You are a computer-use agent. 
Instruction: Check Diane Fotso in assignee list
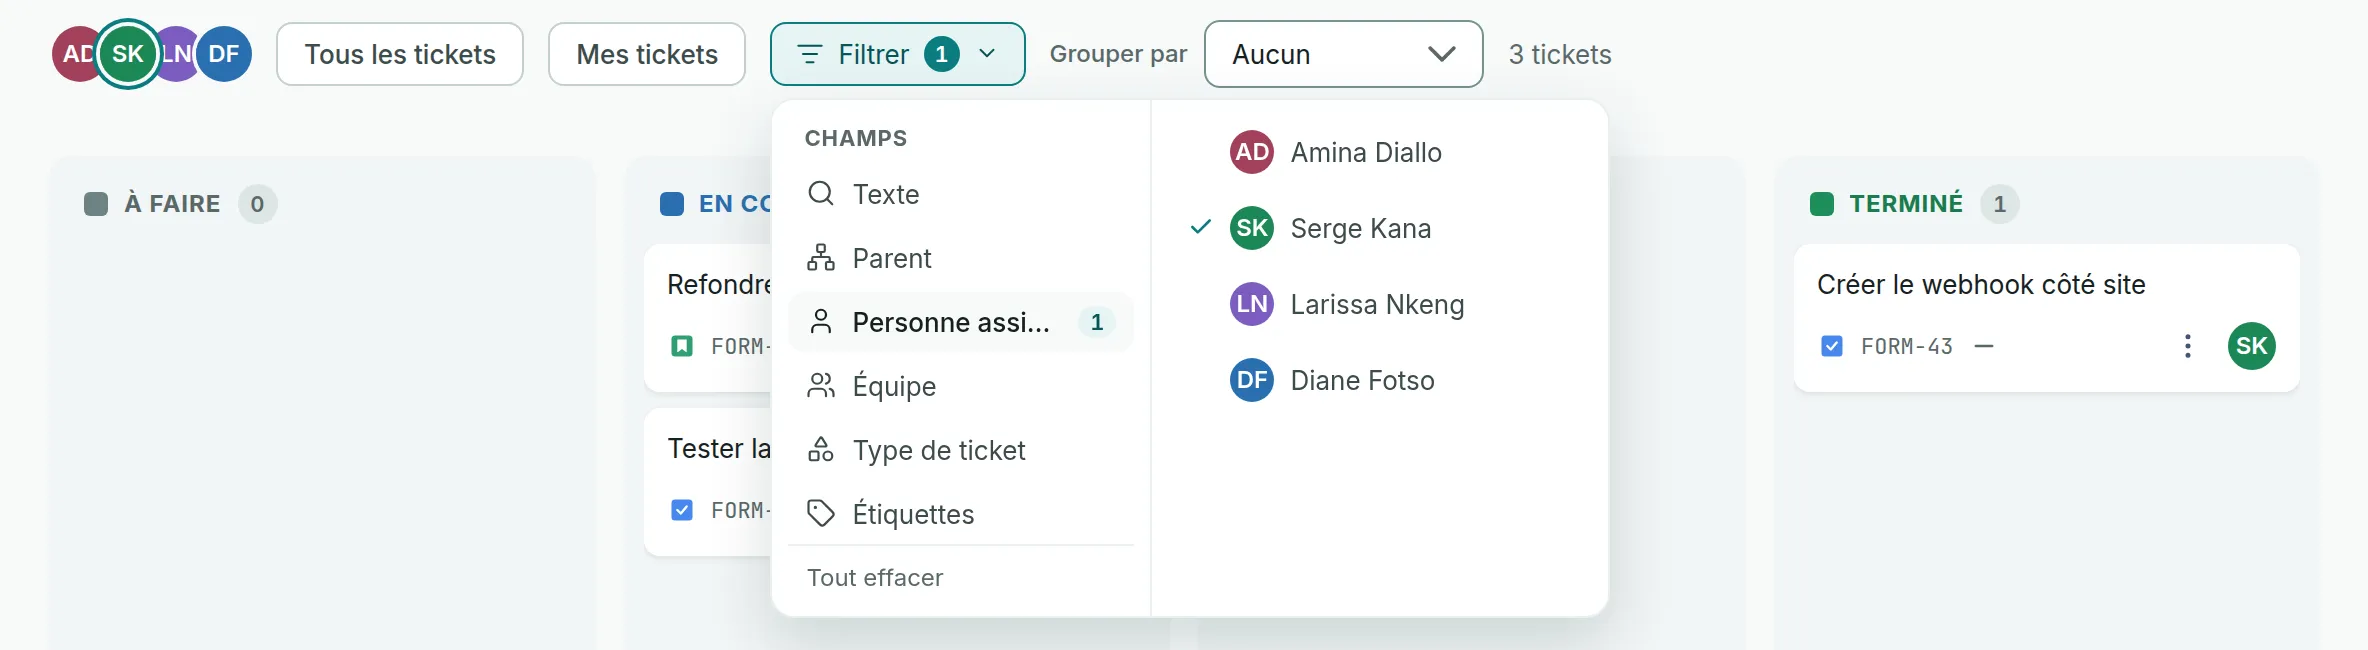click(x=1380, y=380)
